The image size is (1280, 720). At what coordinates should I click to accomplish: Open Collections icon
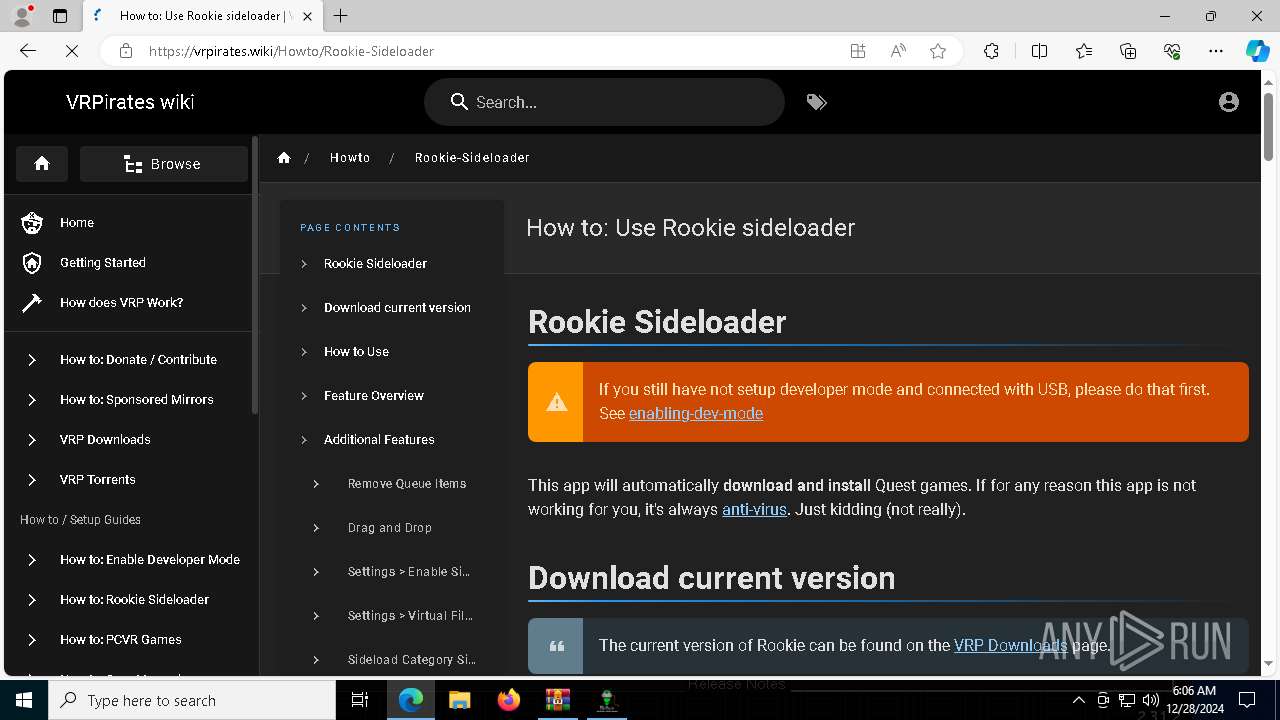1128,51
